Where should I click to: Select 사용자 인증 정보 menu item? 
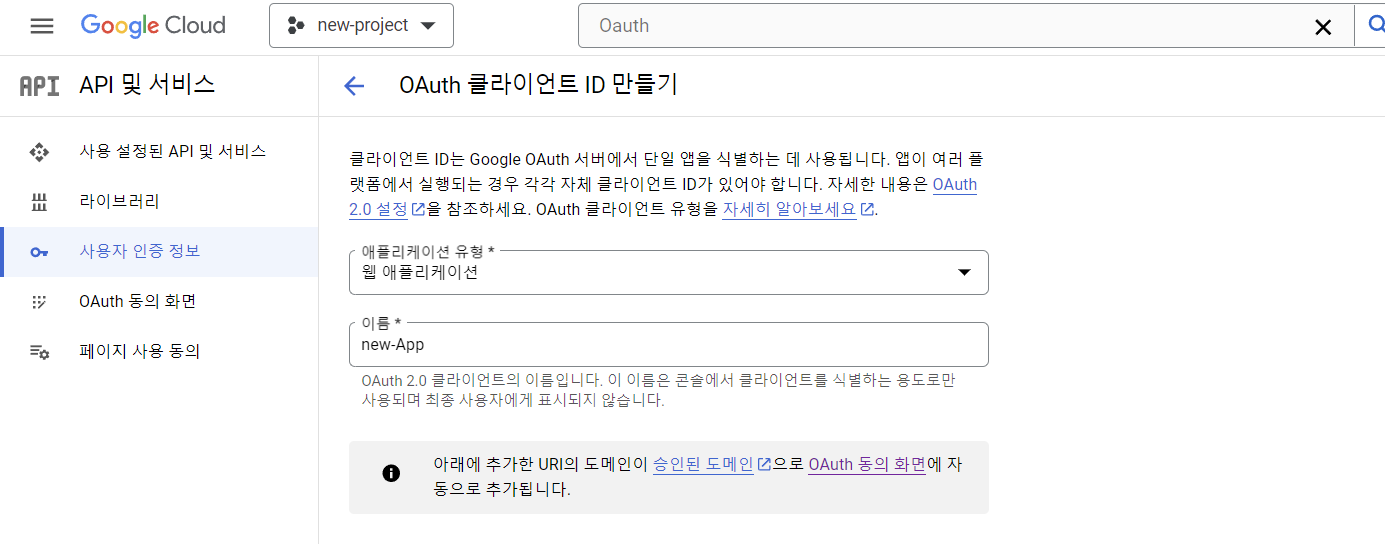[159, 252]
